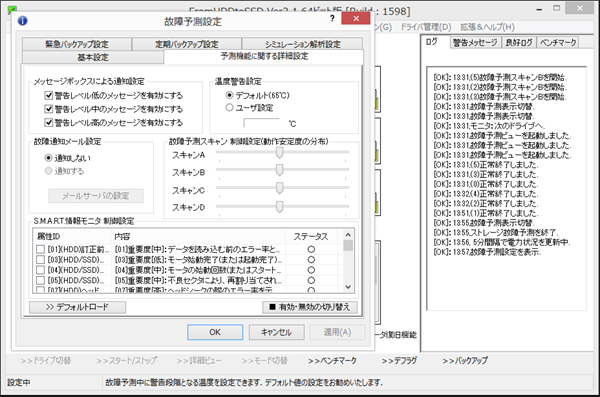Toggle 警告レベル中のメッセージを有効にする checkbox
This screenshot has width=600, height=397.
tap(49, 109)
